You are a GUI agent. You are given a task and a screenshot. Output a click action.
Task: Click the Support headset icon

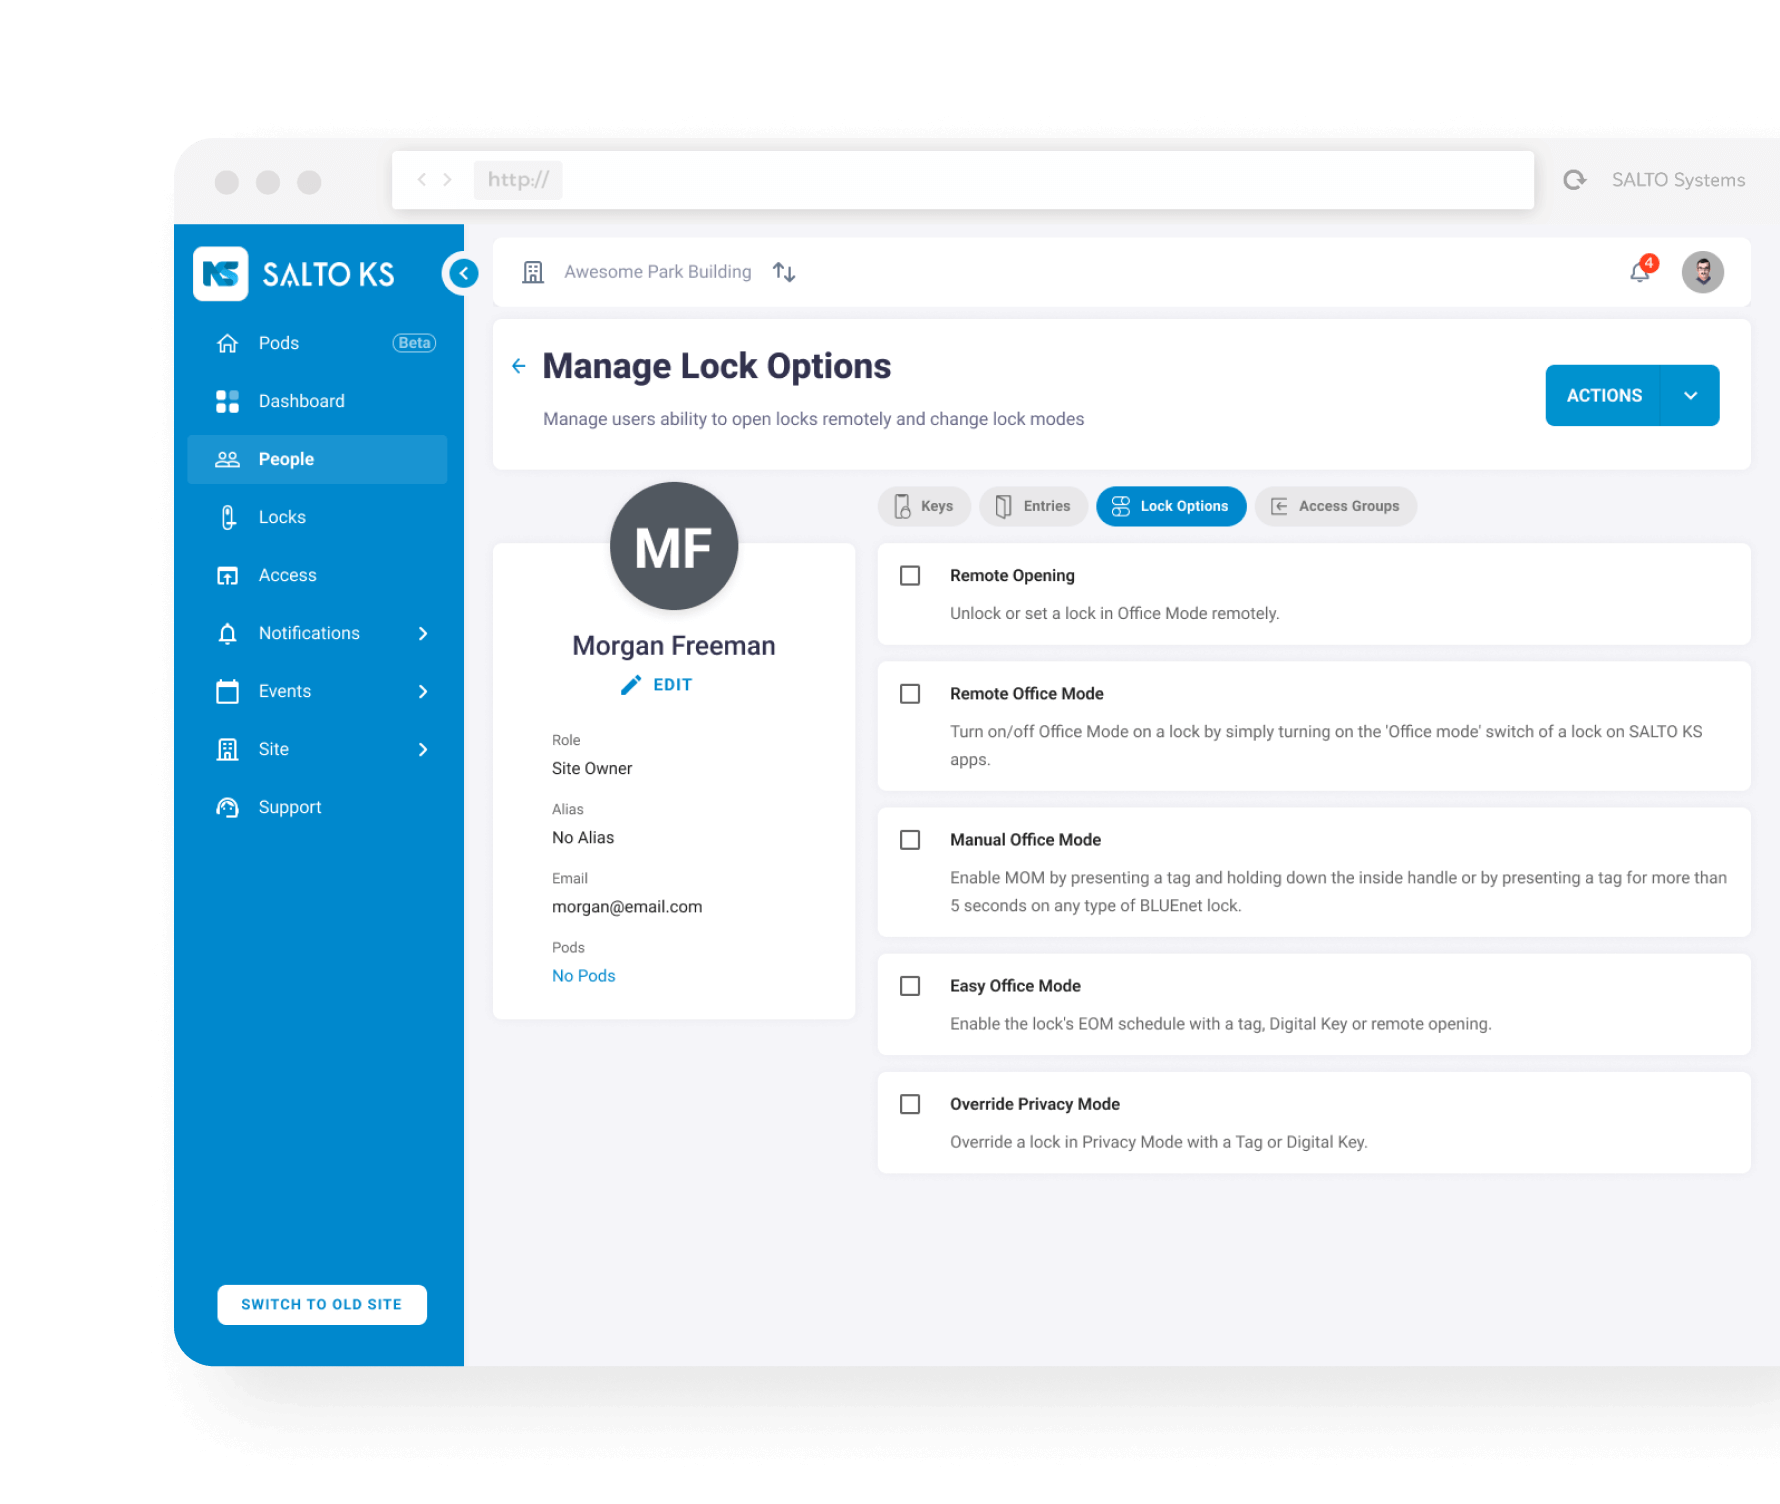click(228, 807)
